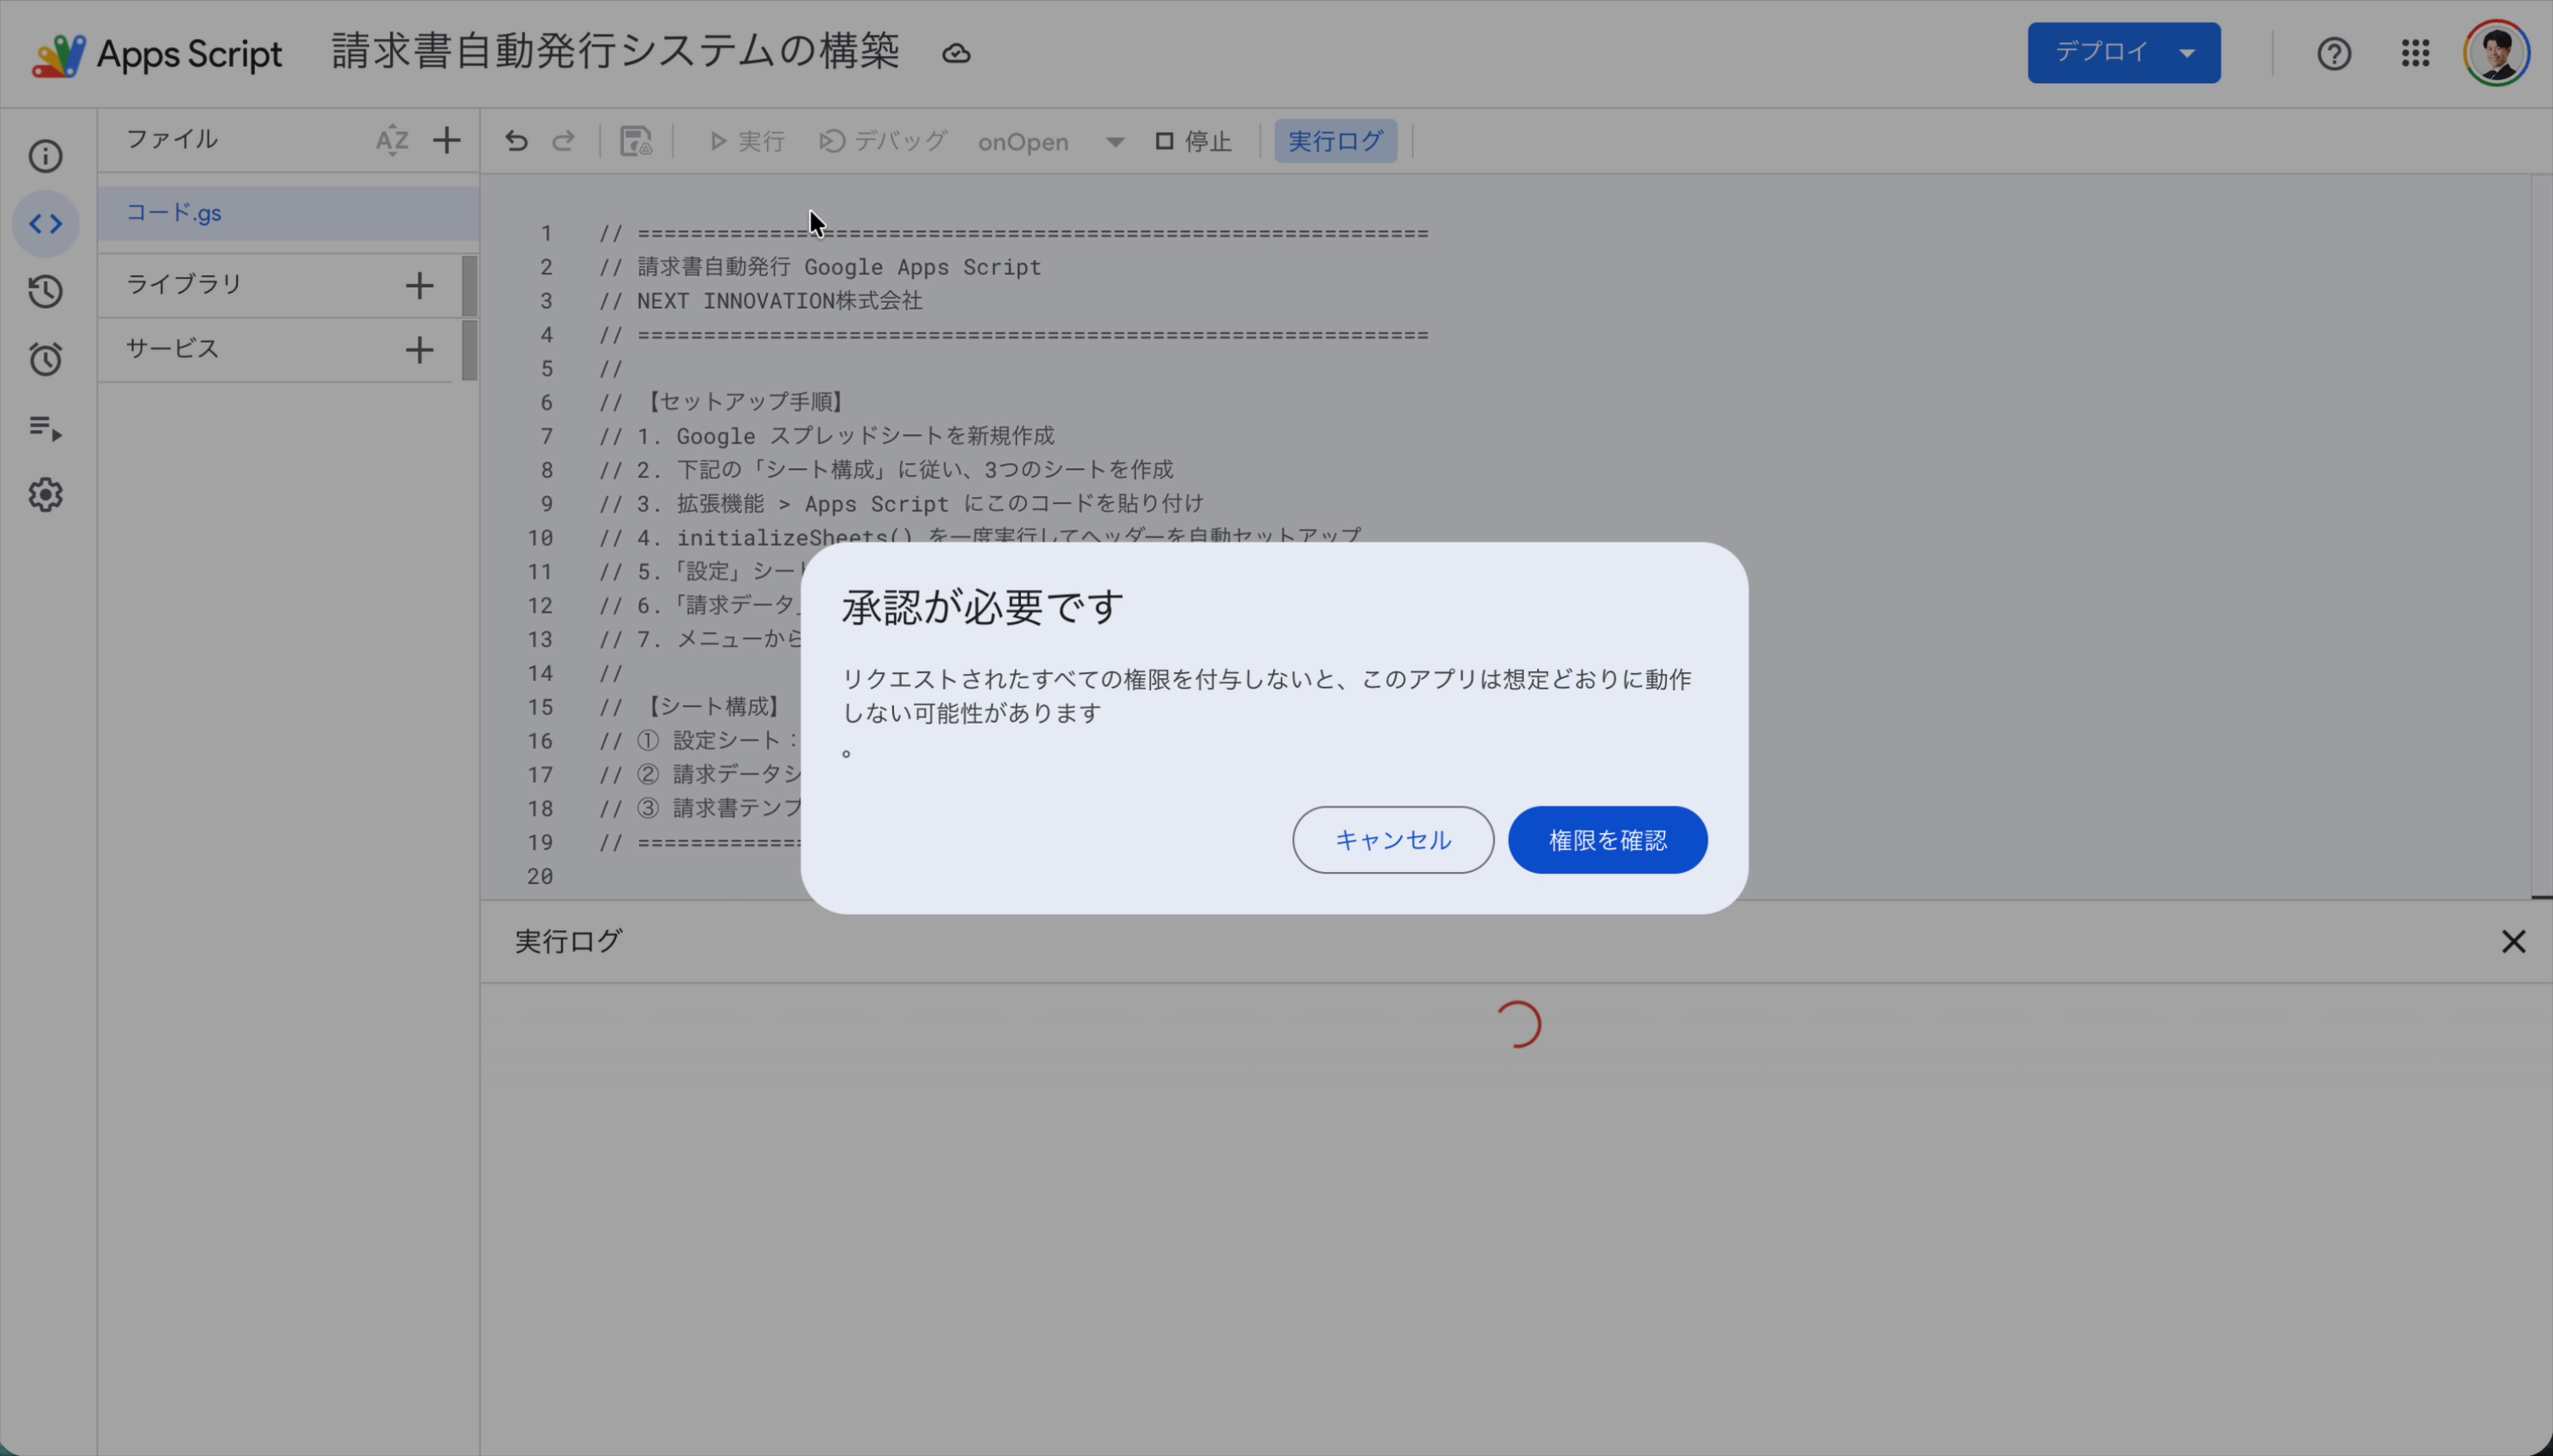2553x1456 pixels.
Task: Switch to the Editor code view
Action: 45,224
